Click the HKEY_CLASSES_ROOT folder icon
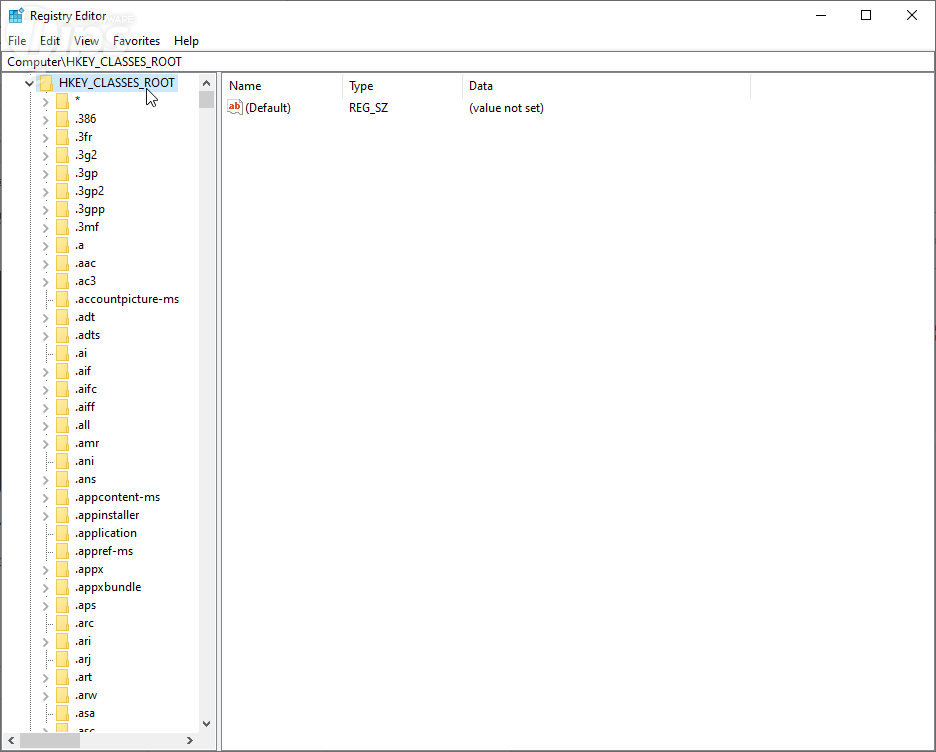 47,83
